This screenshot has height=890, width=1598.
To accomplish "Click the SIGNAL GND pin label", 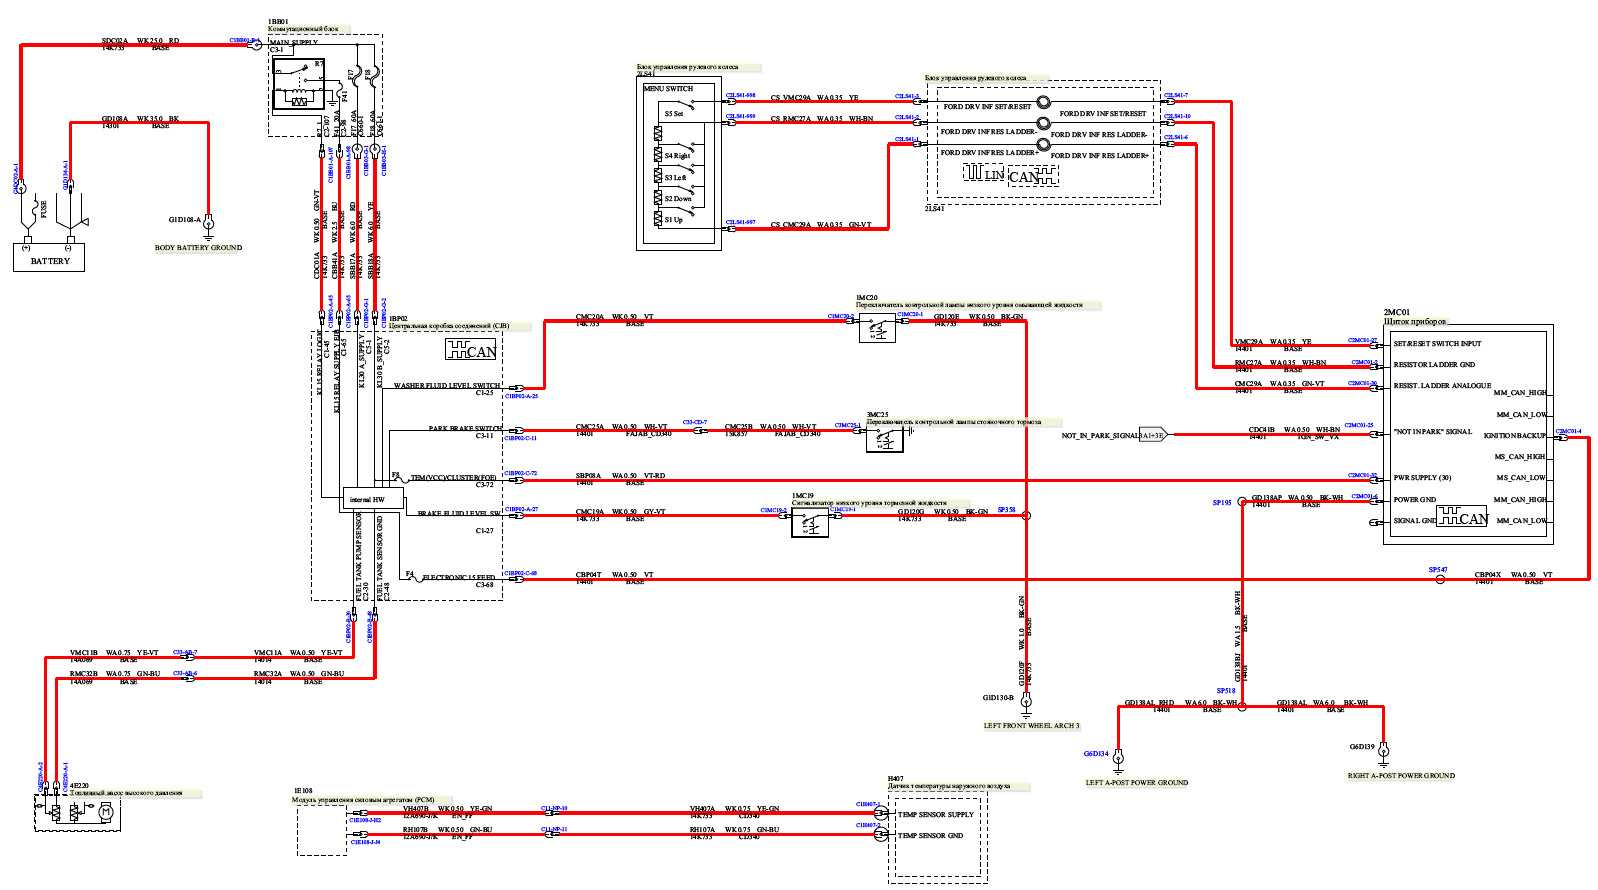I will point(1413,520).
